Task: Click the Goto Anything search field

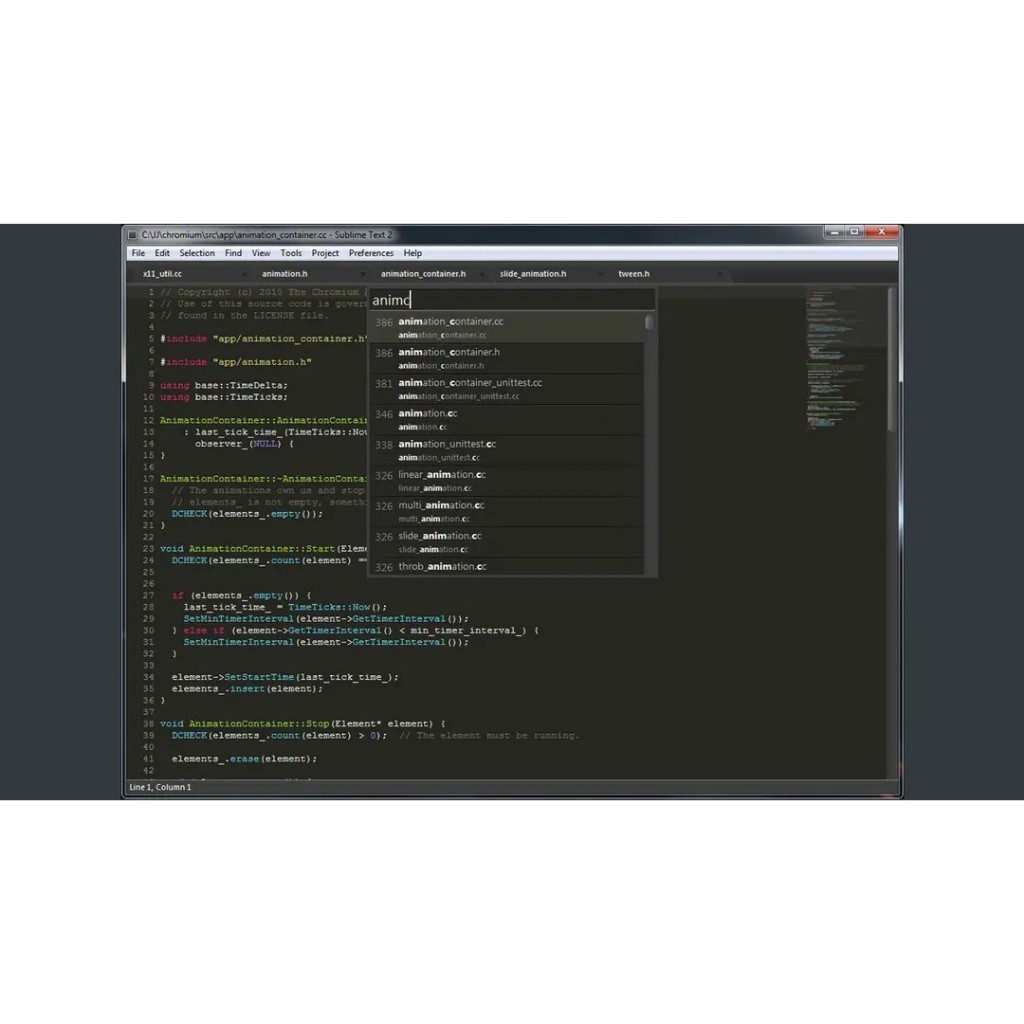Action: click(512, 299)
